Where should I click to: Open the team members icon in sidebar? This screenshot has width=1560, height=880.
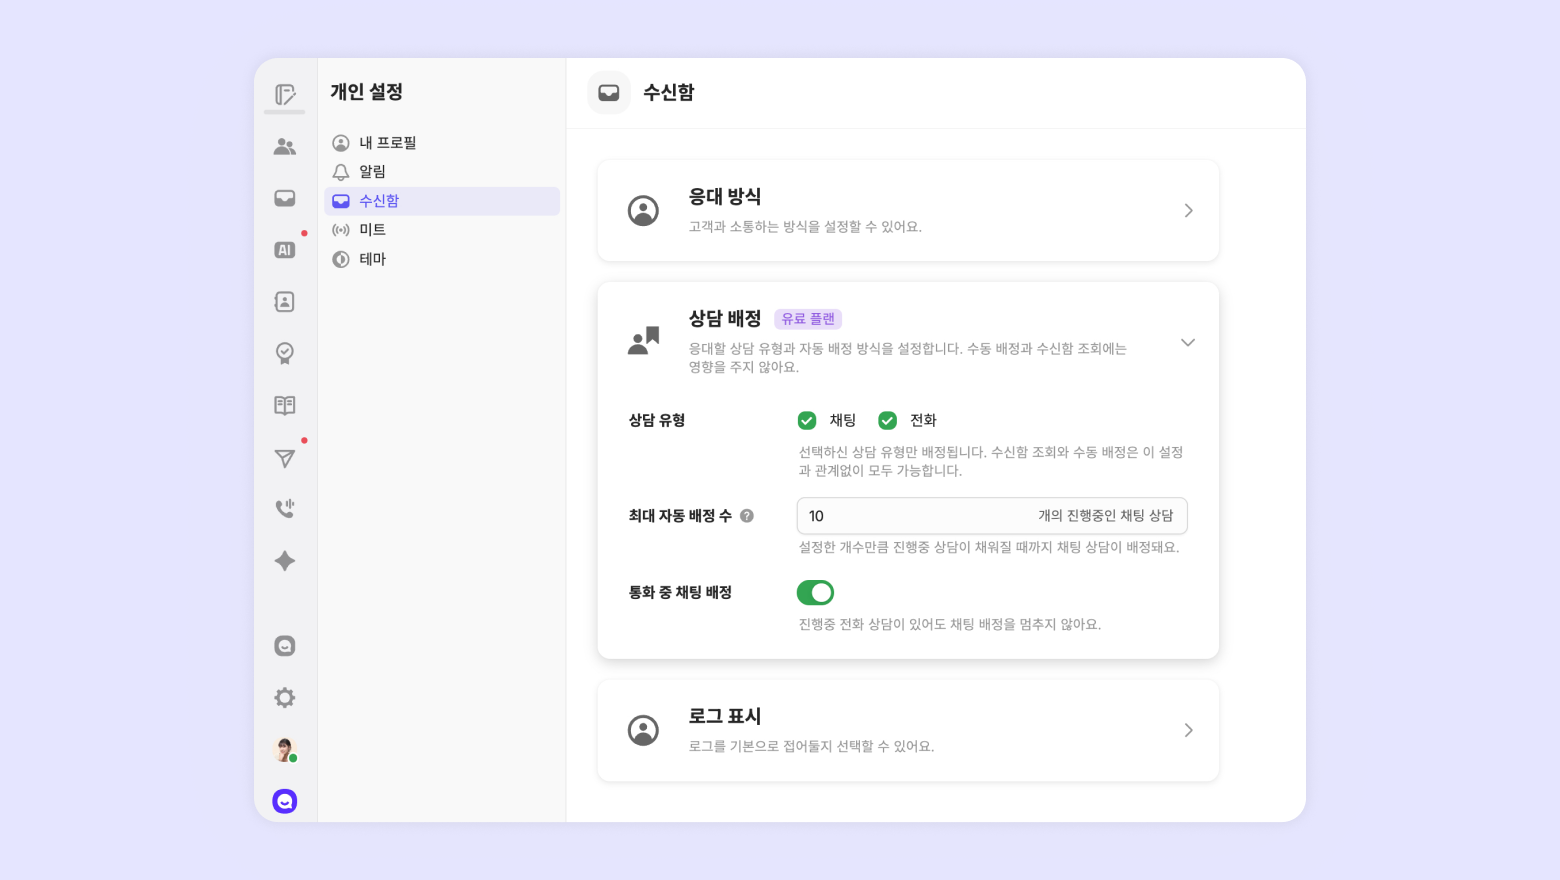(285, 147)
